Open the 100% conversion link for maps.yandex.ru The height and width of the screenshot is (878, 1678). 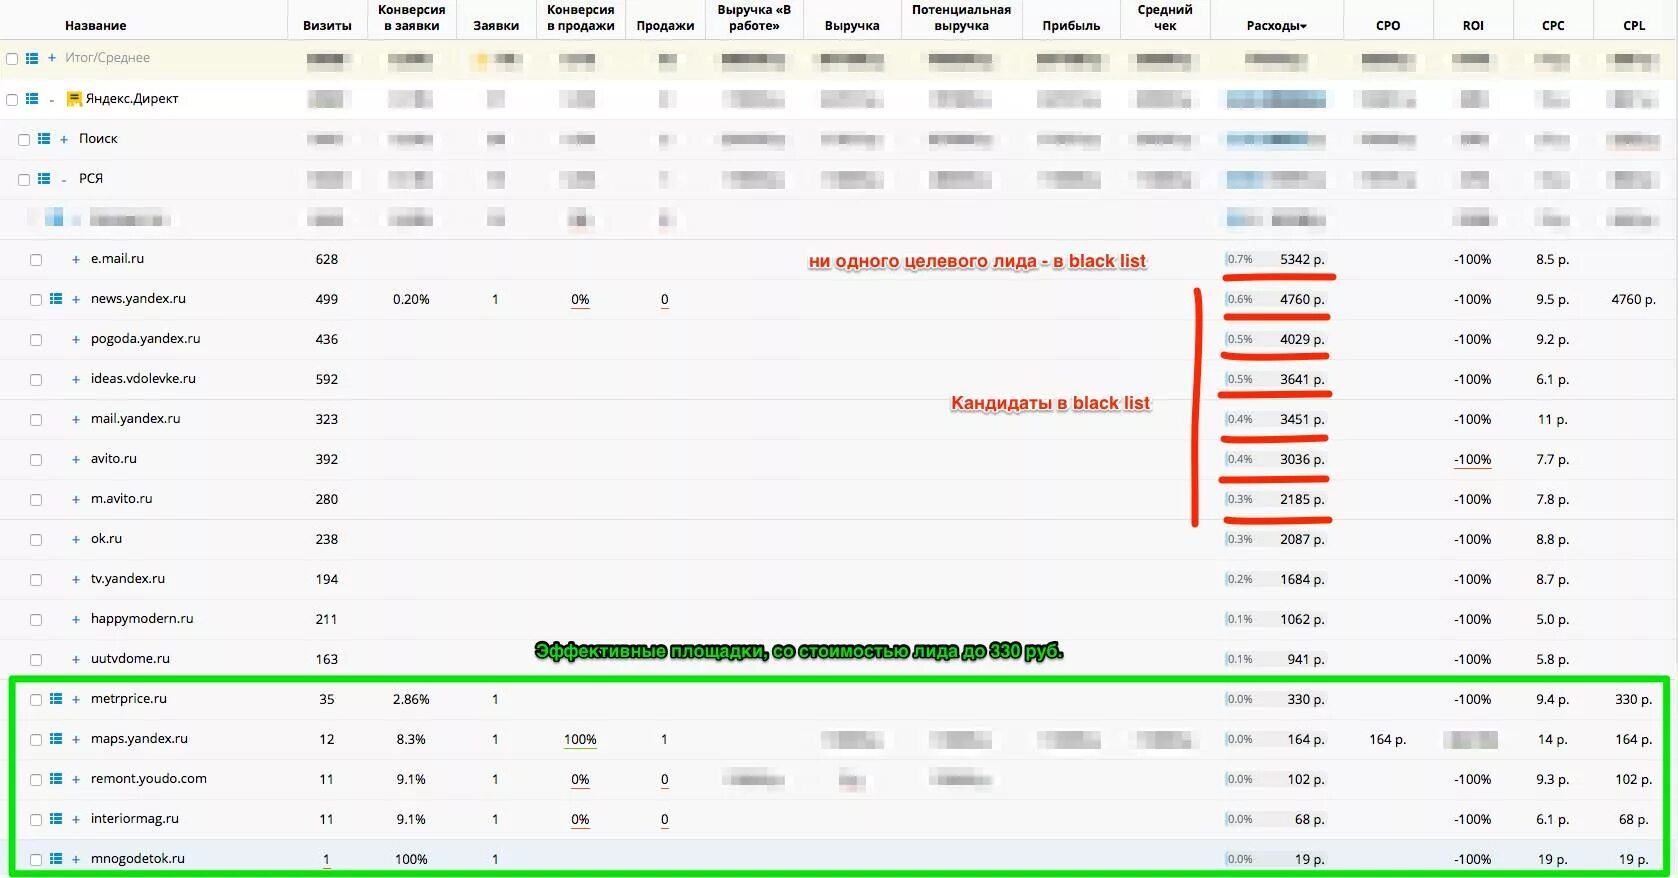tap(580, 739)
